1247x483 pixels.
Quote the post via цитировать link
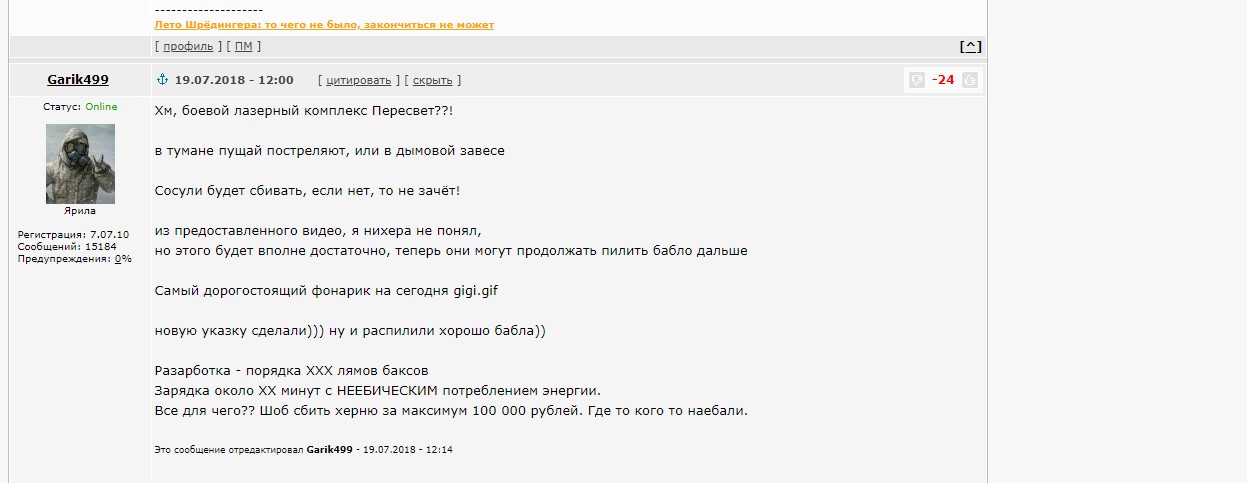coord(359,80)
